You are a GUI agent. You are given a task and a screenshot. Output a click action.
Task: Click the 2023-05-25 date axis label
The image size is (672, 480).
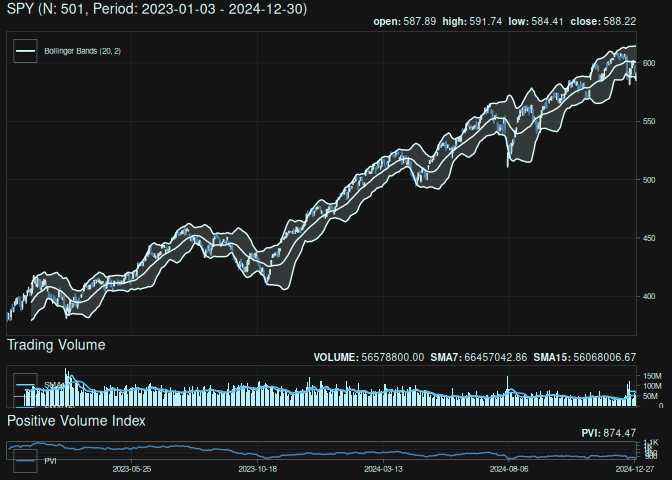tap(132, 469)
